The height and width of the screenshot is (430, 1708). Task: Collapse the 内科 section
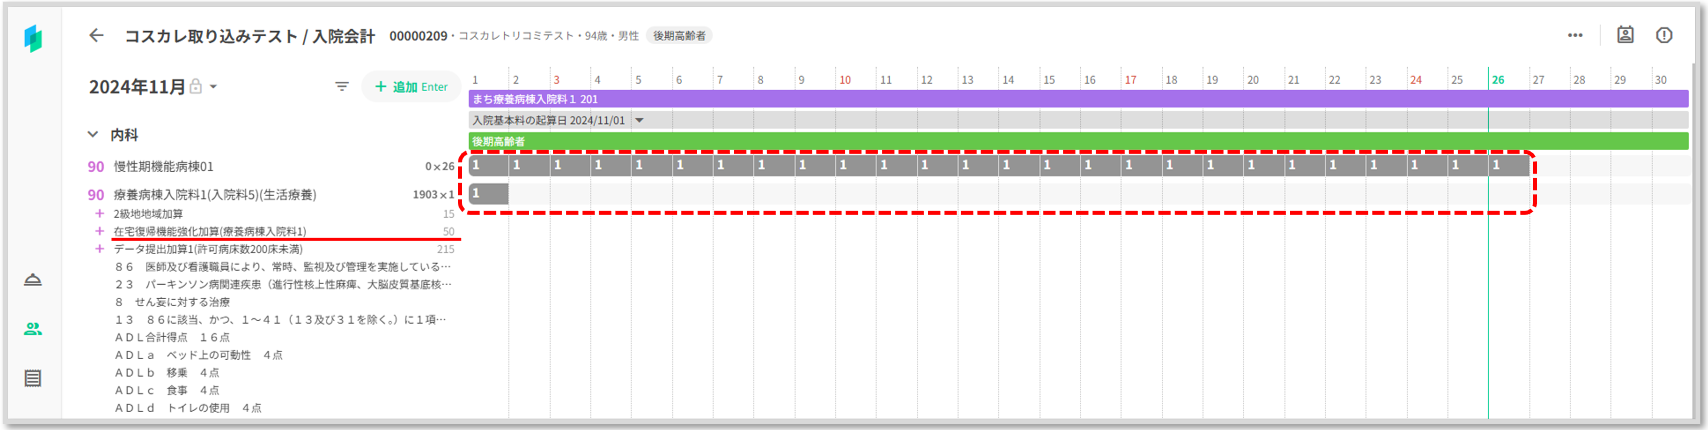point(93,134)
